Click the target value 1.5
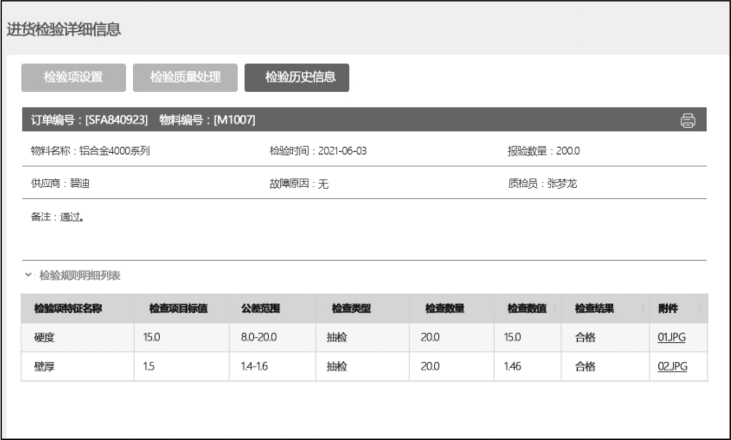The height and width of the screenshot is (440, 731). (149, 366)
